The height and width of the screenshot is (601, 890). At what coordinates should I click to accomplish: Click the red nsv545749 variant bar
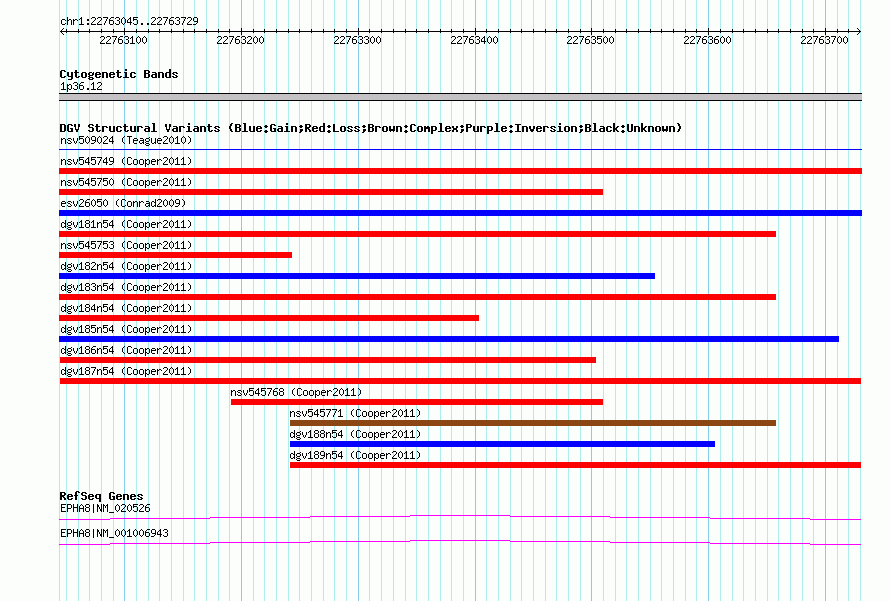(460, 171)
